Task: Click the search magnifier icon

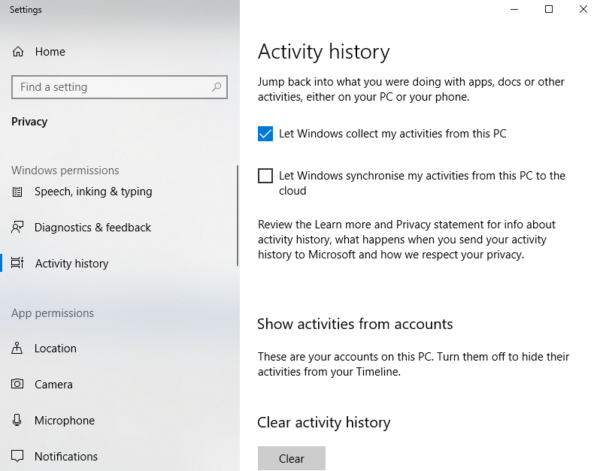Action: click(217, 87)
